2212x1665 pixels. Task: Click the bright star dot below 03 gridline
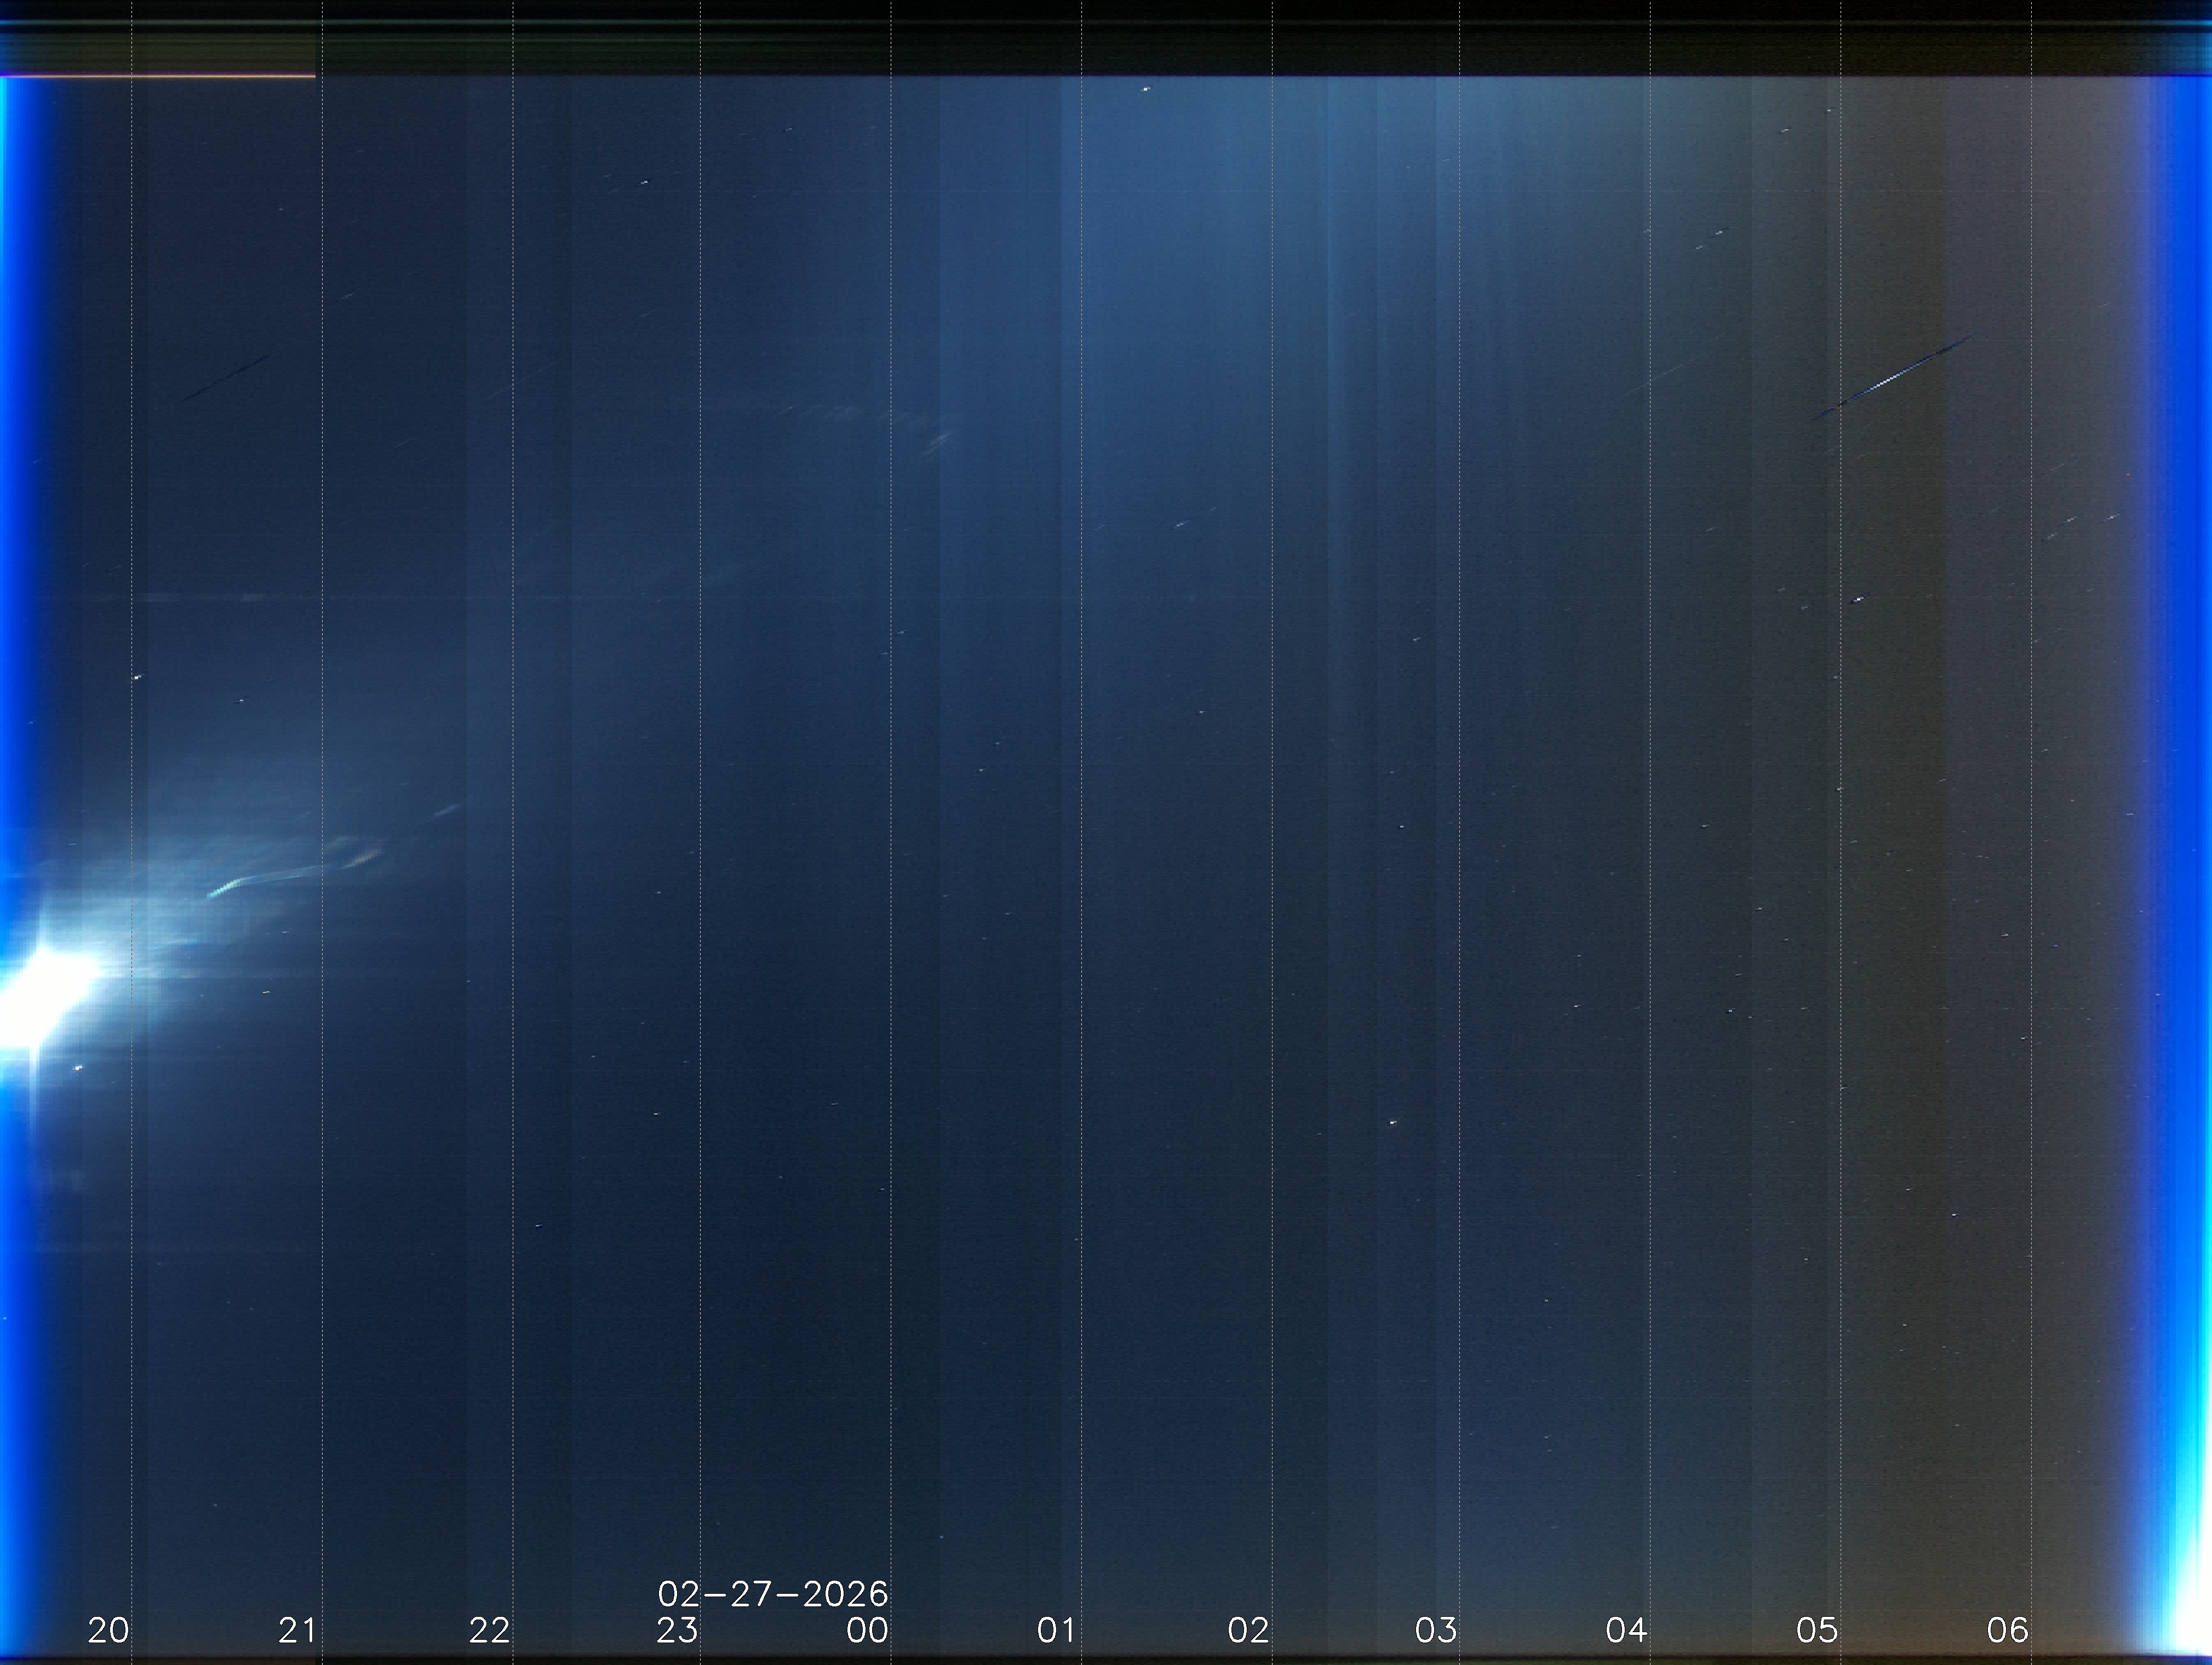[x=1393, y=1122]
